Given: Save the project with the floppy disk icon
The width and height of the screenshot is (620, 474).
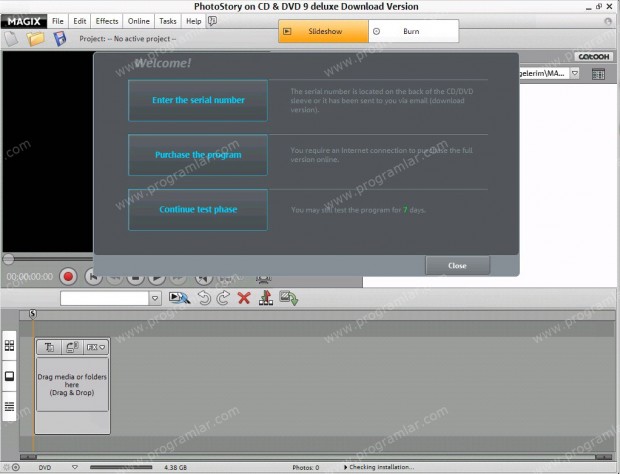Looking at the screenshot, I should pyautogui.click(x=60, y=39).
